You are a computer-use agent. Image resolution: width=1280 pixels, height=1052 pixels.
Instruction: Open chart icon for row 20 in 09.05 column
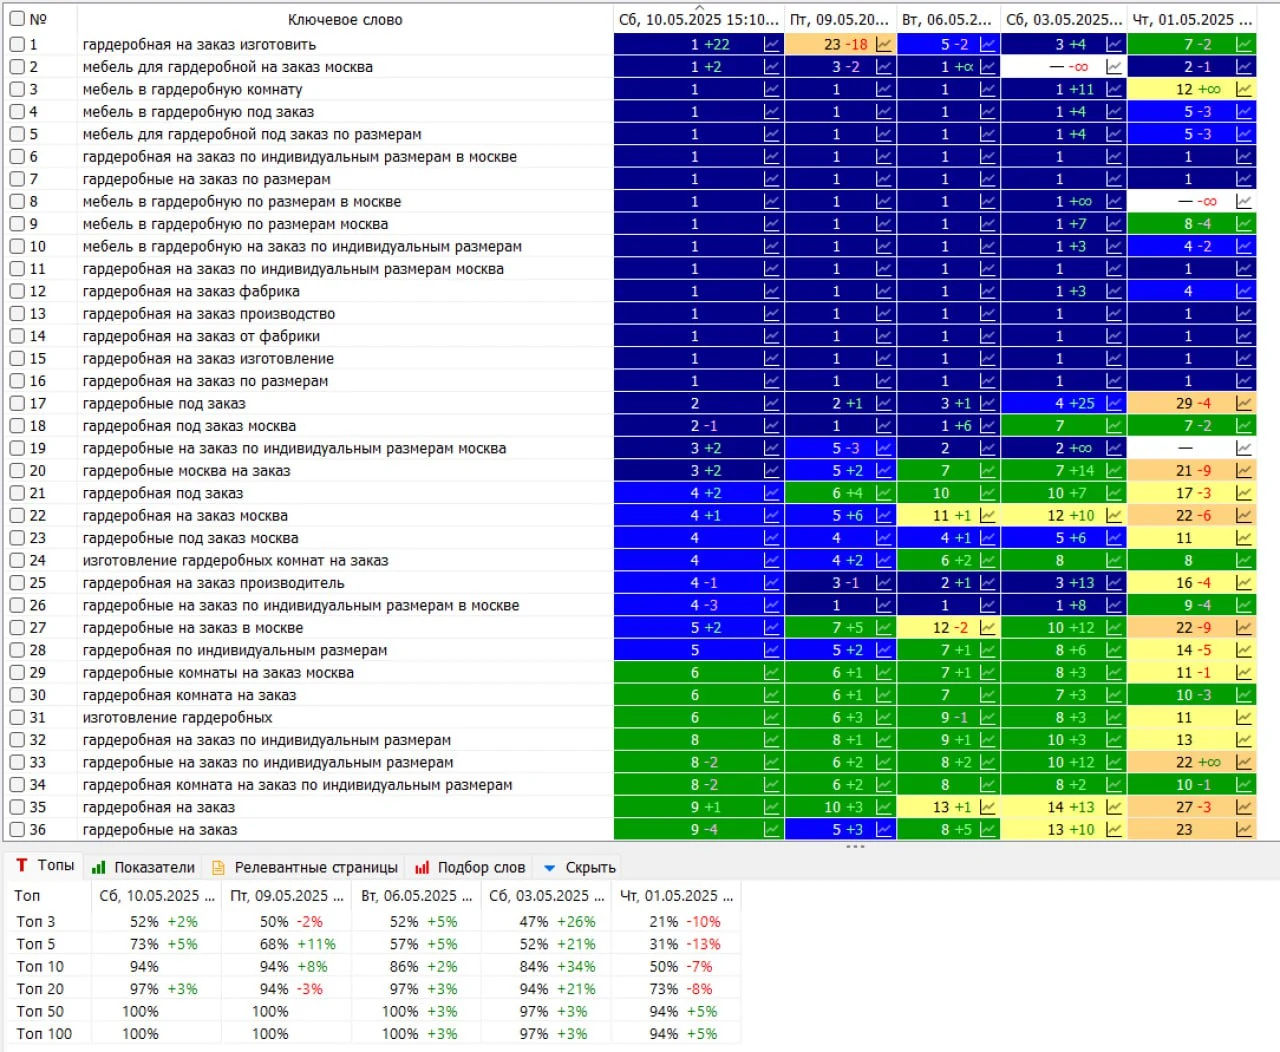point(884,471)
